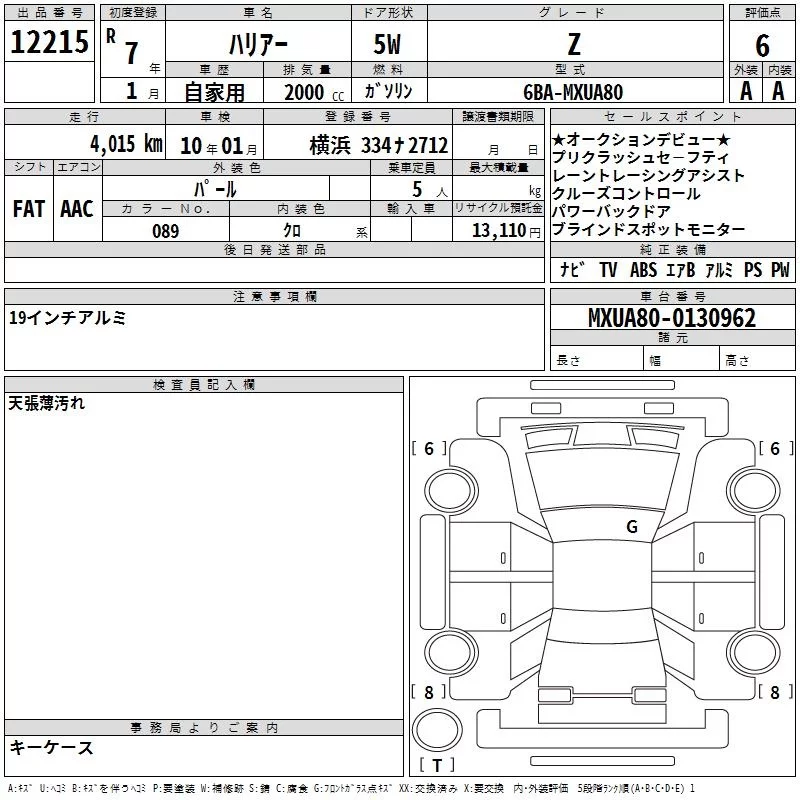Screen dimensions: 800x800
Task: Click seating capacity "5" 人
Action: [x=417, y=189]
